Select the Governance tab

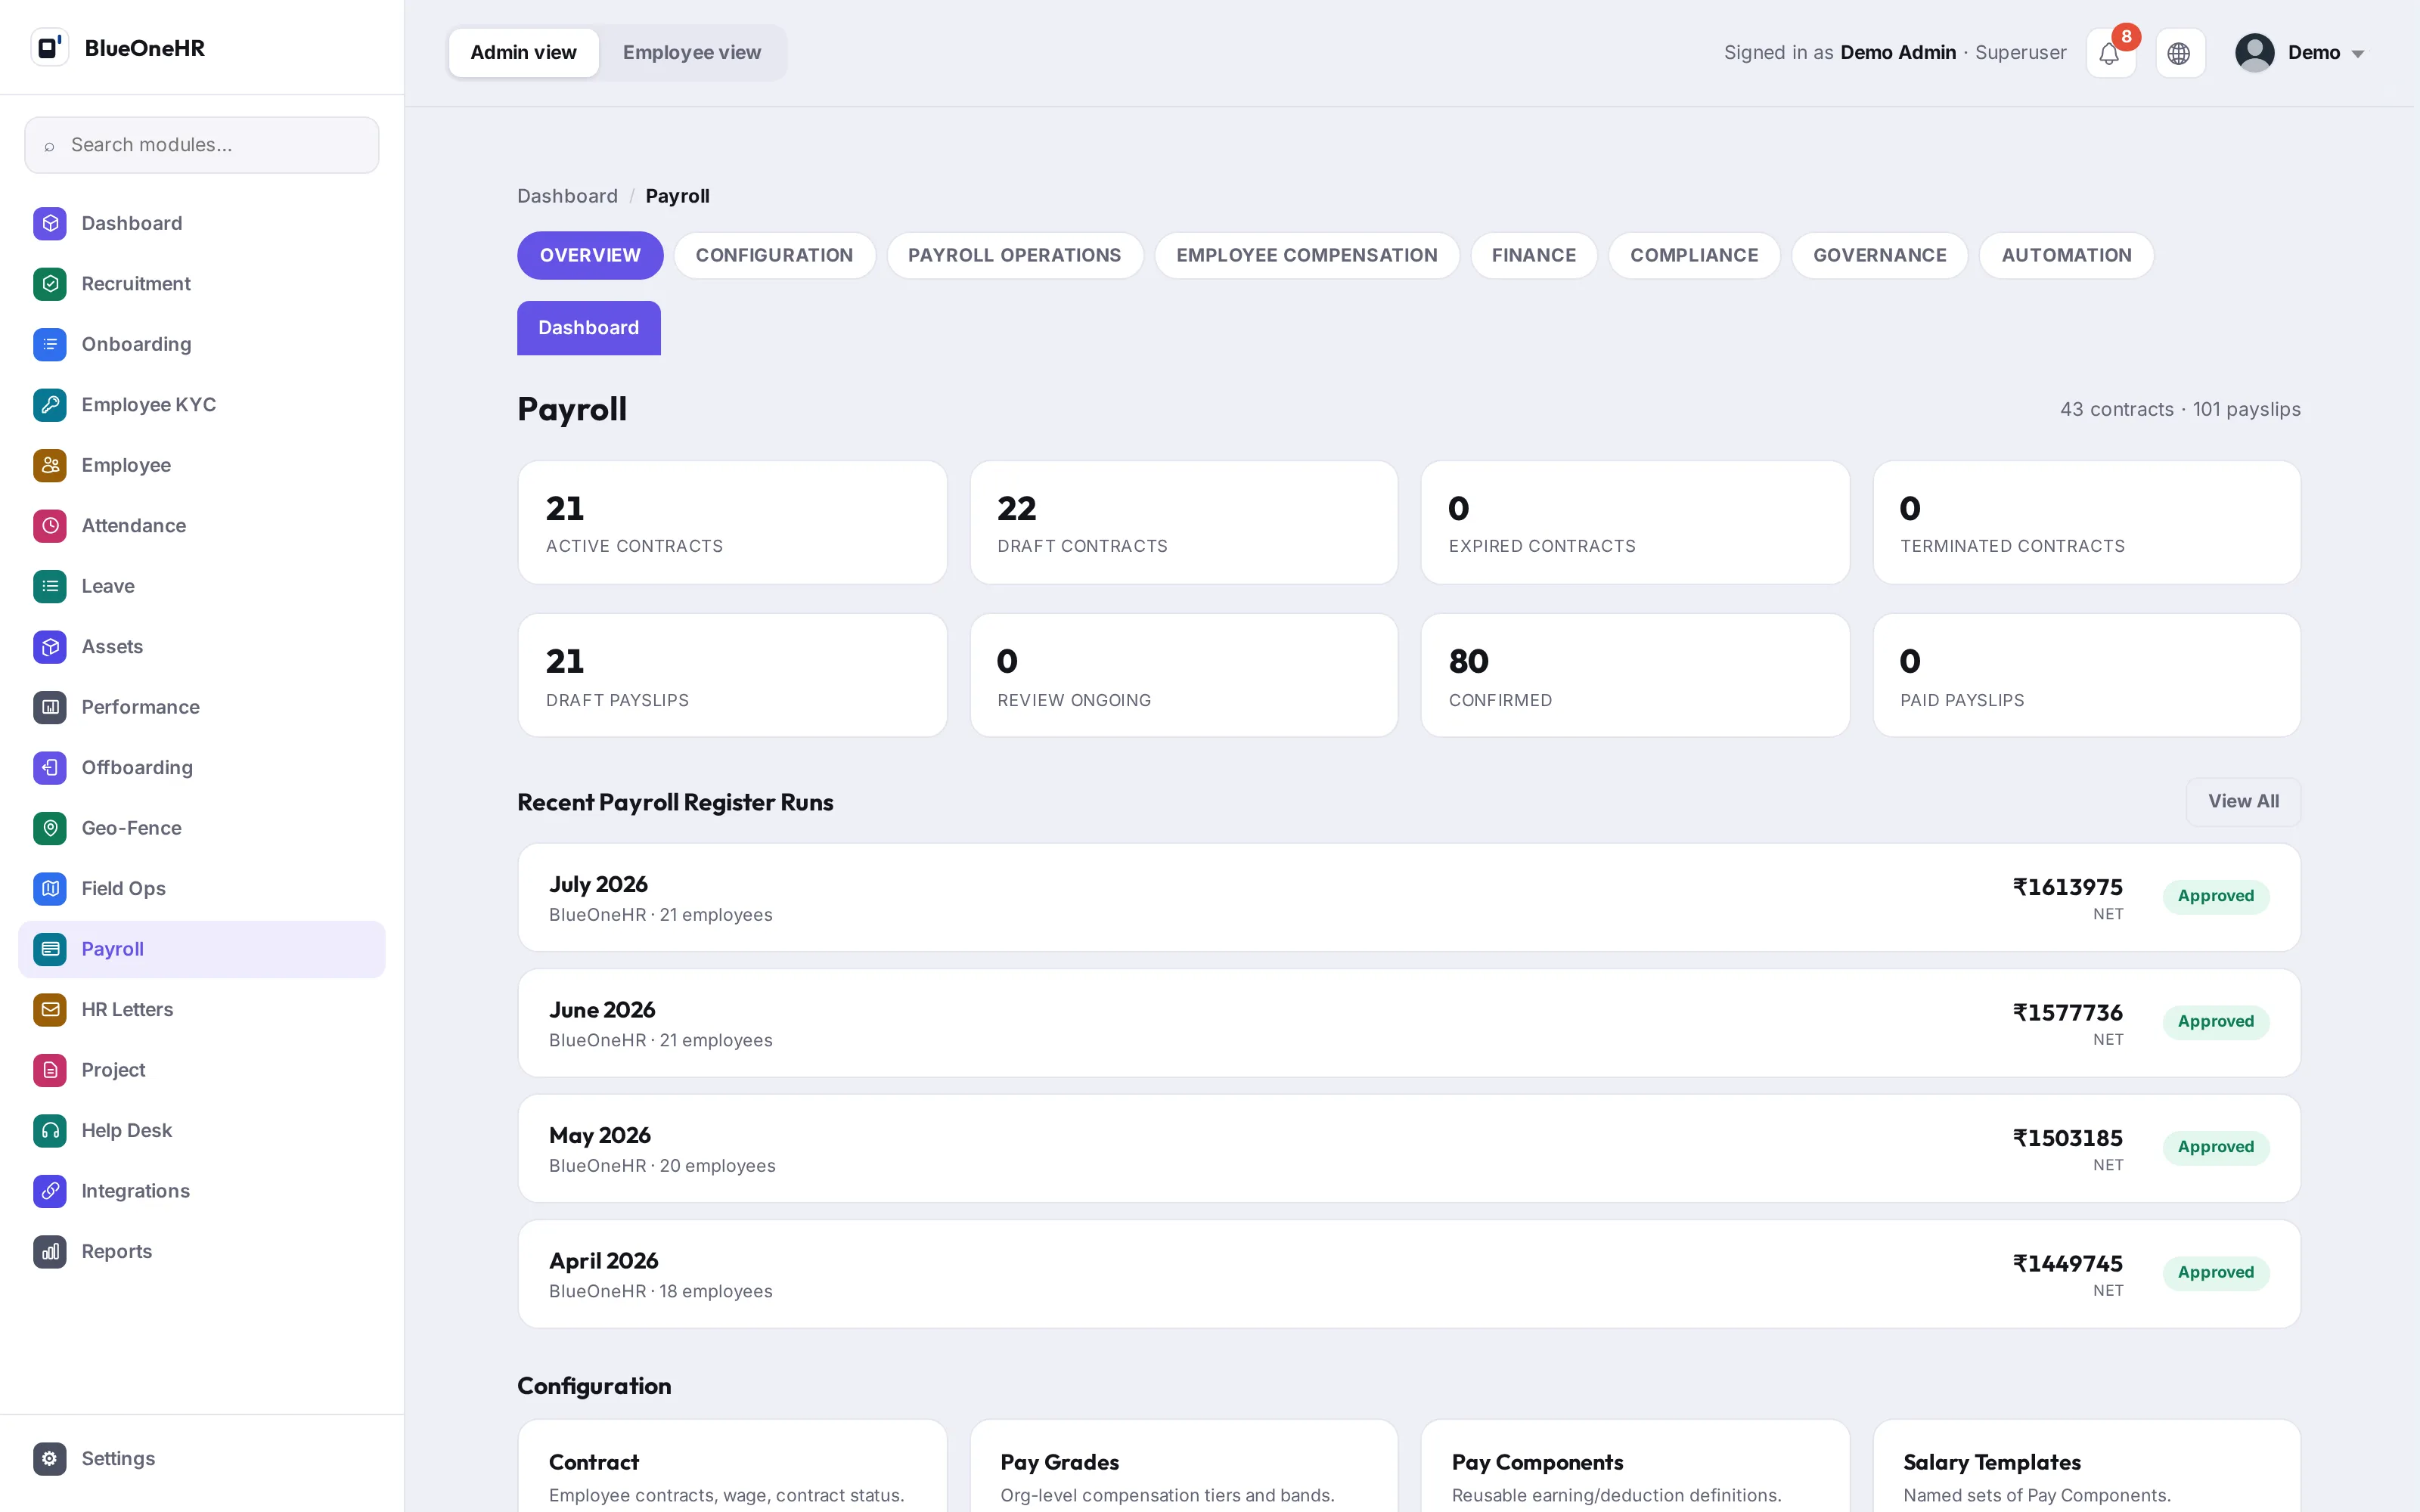click(1879, 255)
